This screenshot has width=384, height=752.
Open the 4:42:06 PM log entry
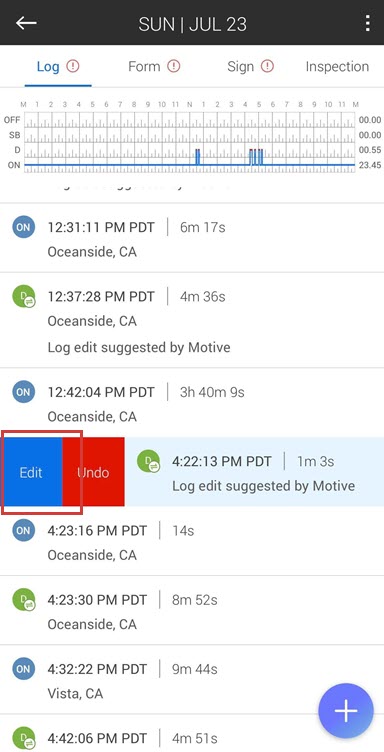point(192,734)
